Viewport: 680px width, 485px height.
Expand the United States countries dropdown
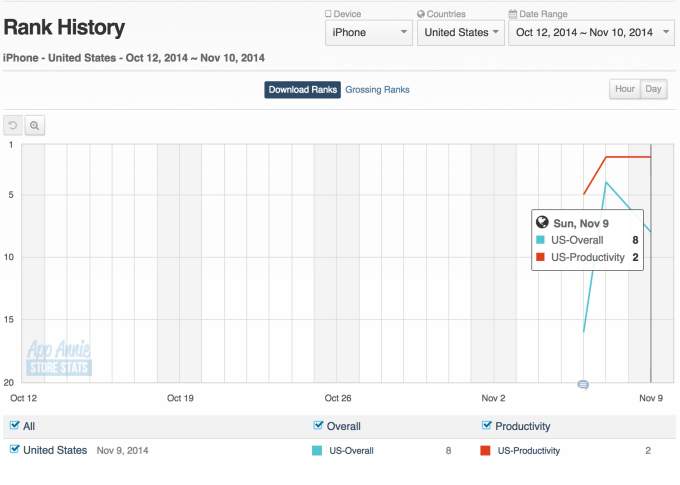point(459,33)
